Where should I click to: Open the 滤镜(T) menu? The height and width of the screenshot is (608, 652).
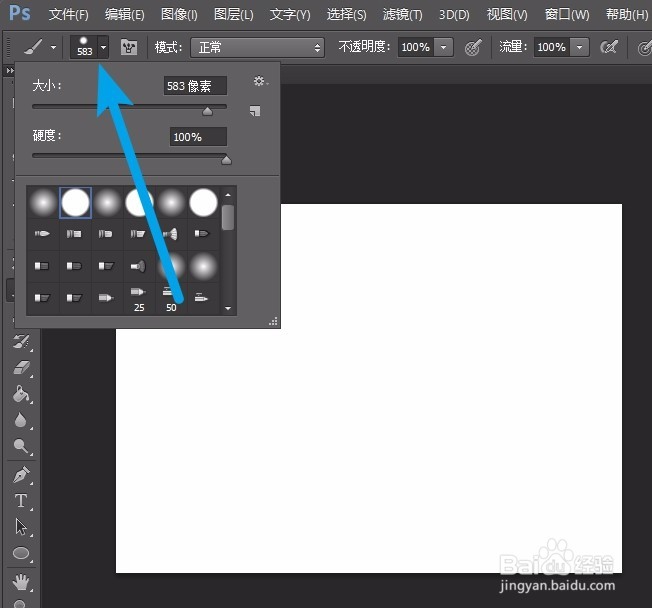402,15
